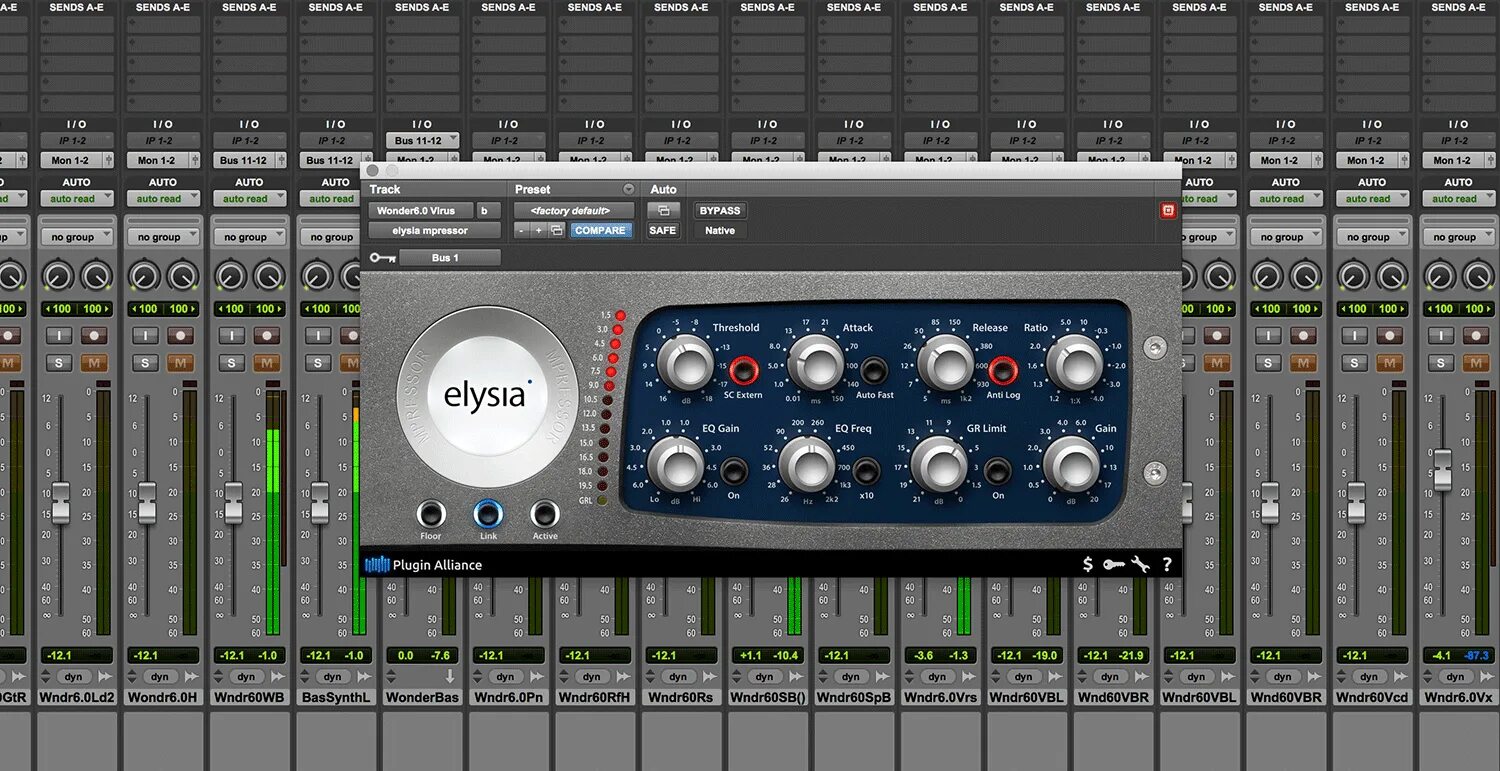Click dyn button on Wndr60Rs track
This screenshot has width=1500, height=771.
click(x=678, y=677)
